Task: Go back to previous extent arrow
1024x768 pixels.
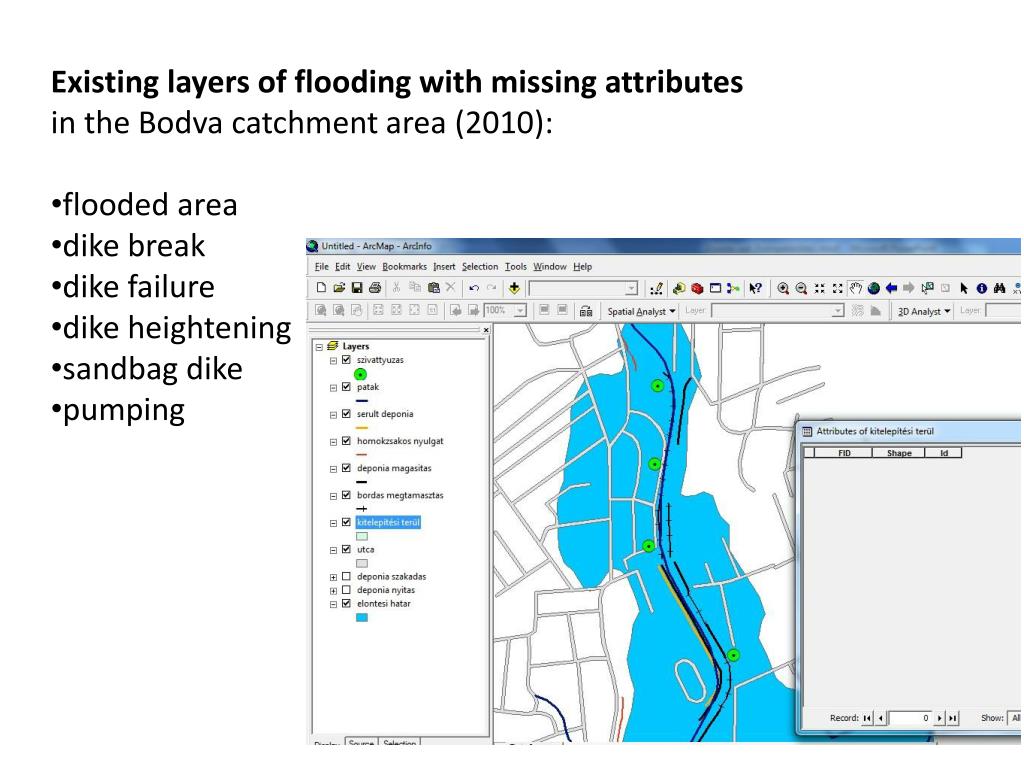Action: pyautogui.click(x=891, y=288)
